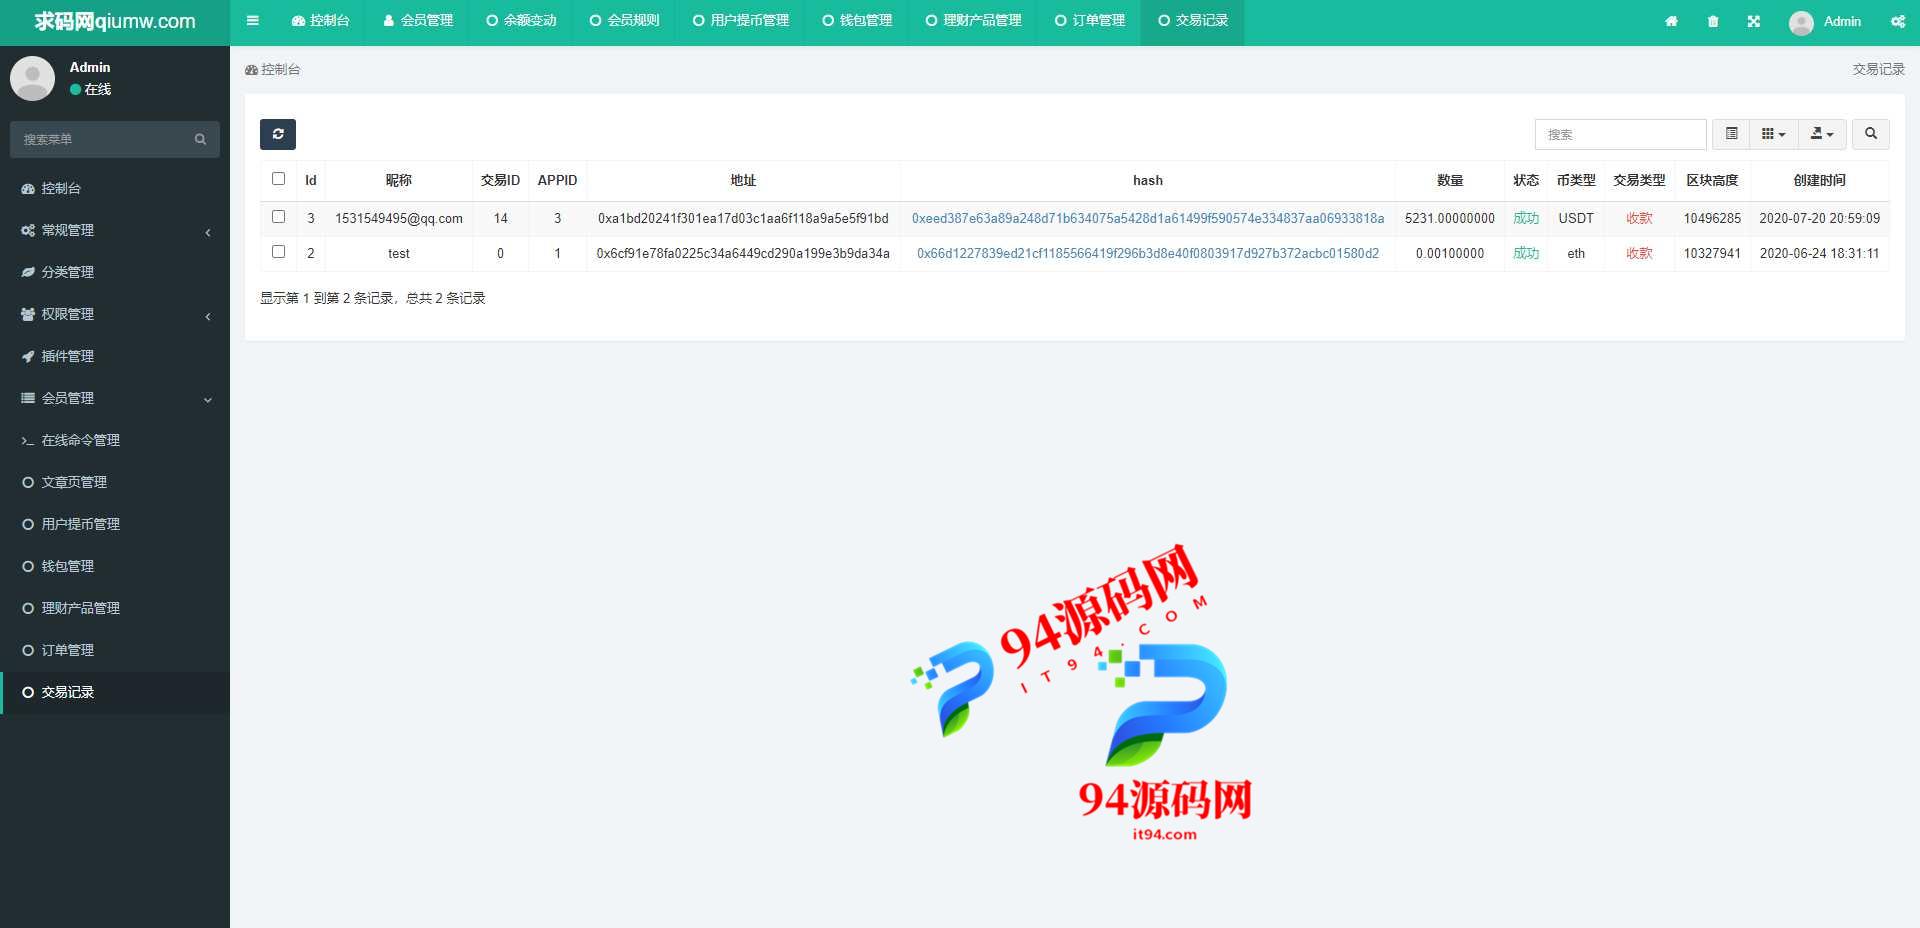Open hash link starting 0x66d1227839
The height and width of the screenshot is (928, 1920).
[x=1148, y=253]
